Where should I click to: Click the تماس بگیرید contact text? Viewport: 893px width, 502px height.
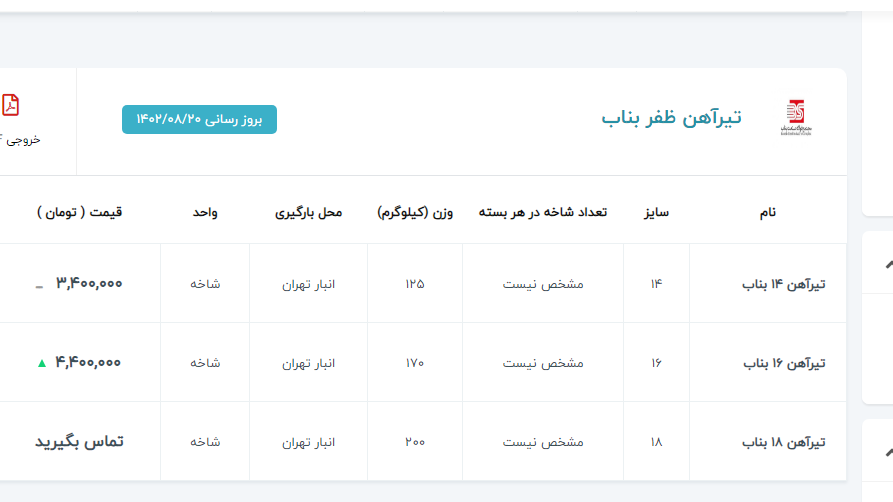79,441
